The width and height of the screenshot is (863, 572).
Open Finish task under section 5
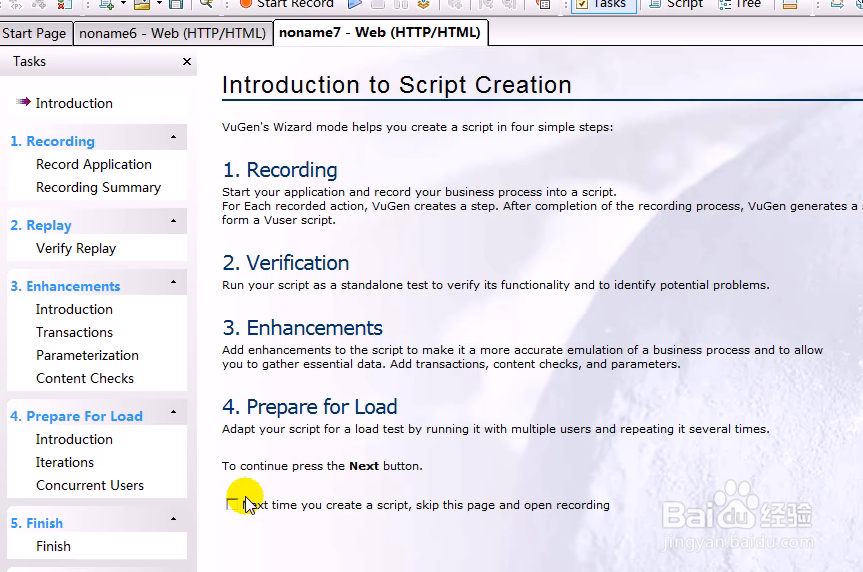pyautogui.click(x=53, y=546)
